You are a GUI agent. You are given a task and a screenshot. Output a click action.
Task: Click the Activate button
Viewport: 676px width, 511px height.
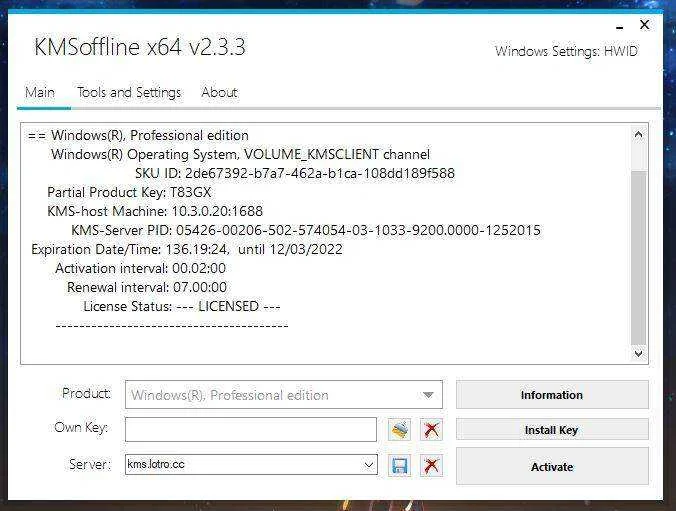tap(552, 467)
